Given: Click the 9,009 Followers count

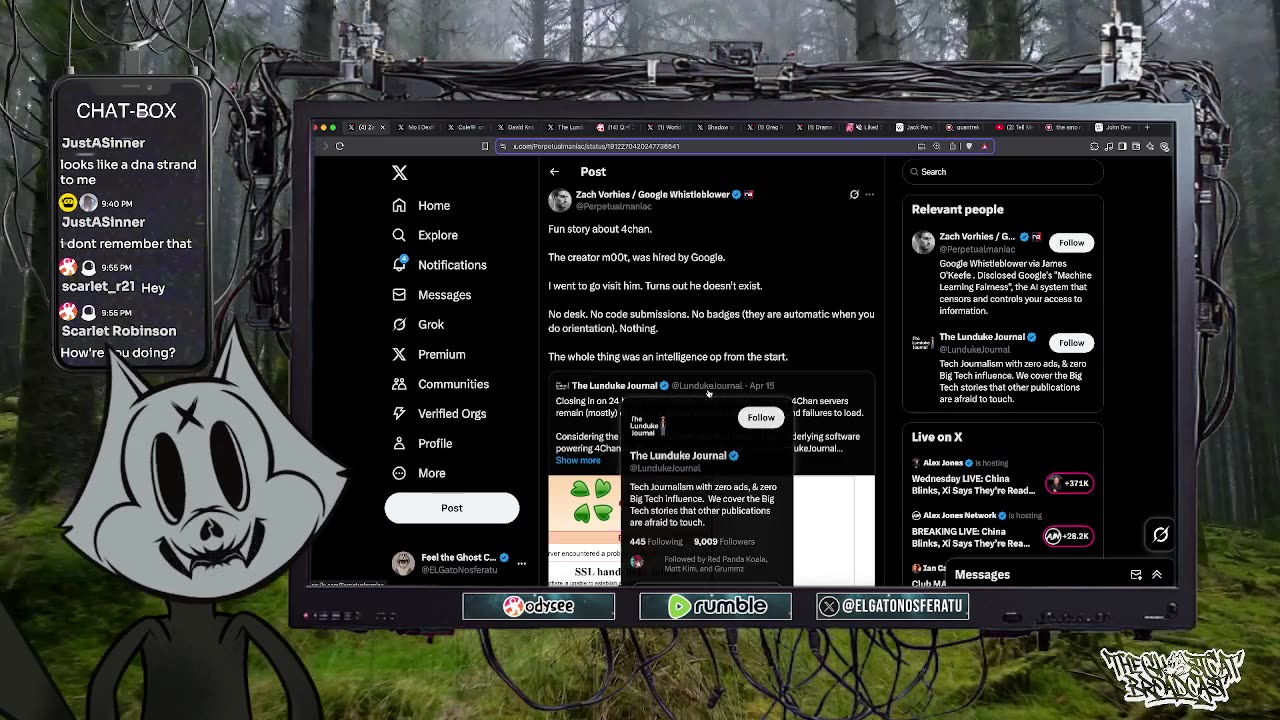Looking at the screenshot, I should point(724,542).
